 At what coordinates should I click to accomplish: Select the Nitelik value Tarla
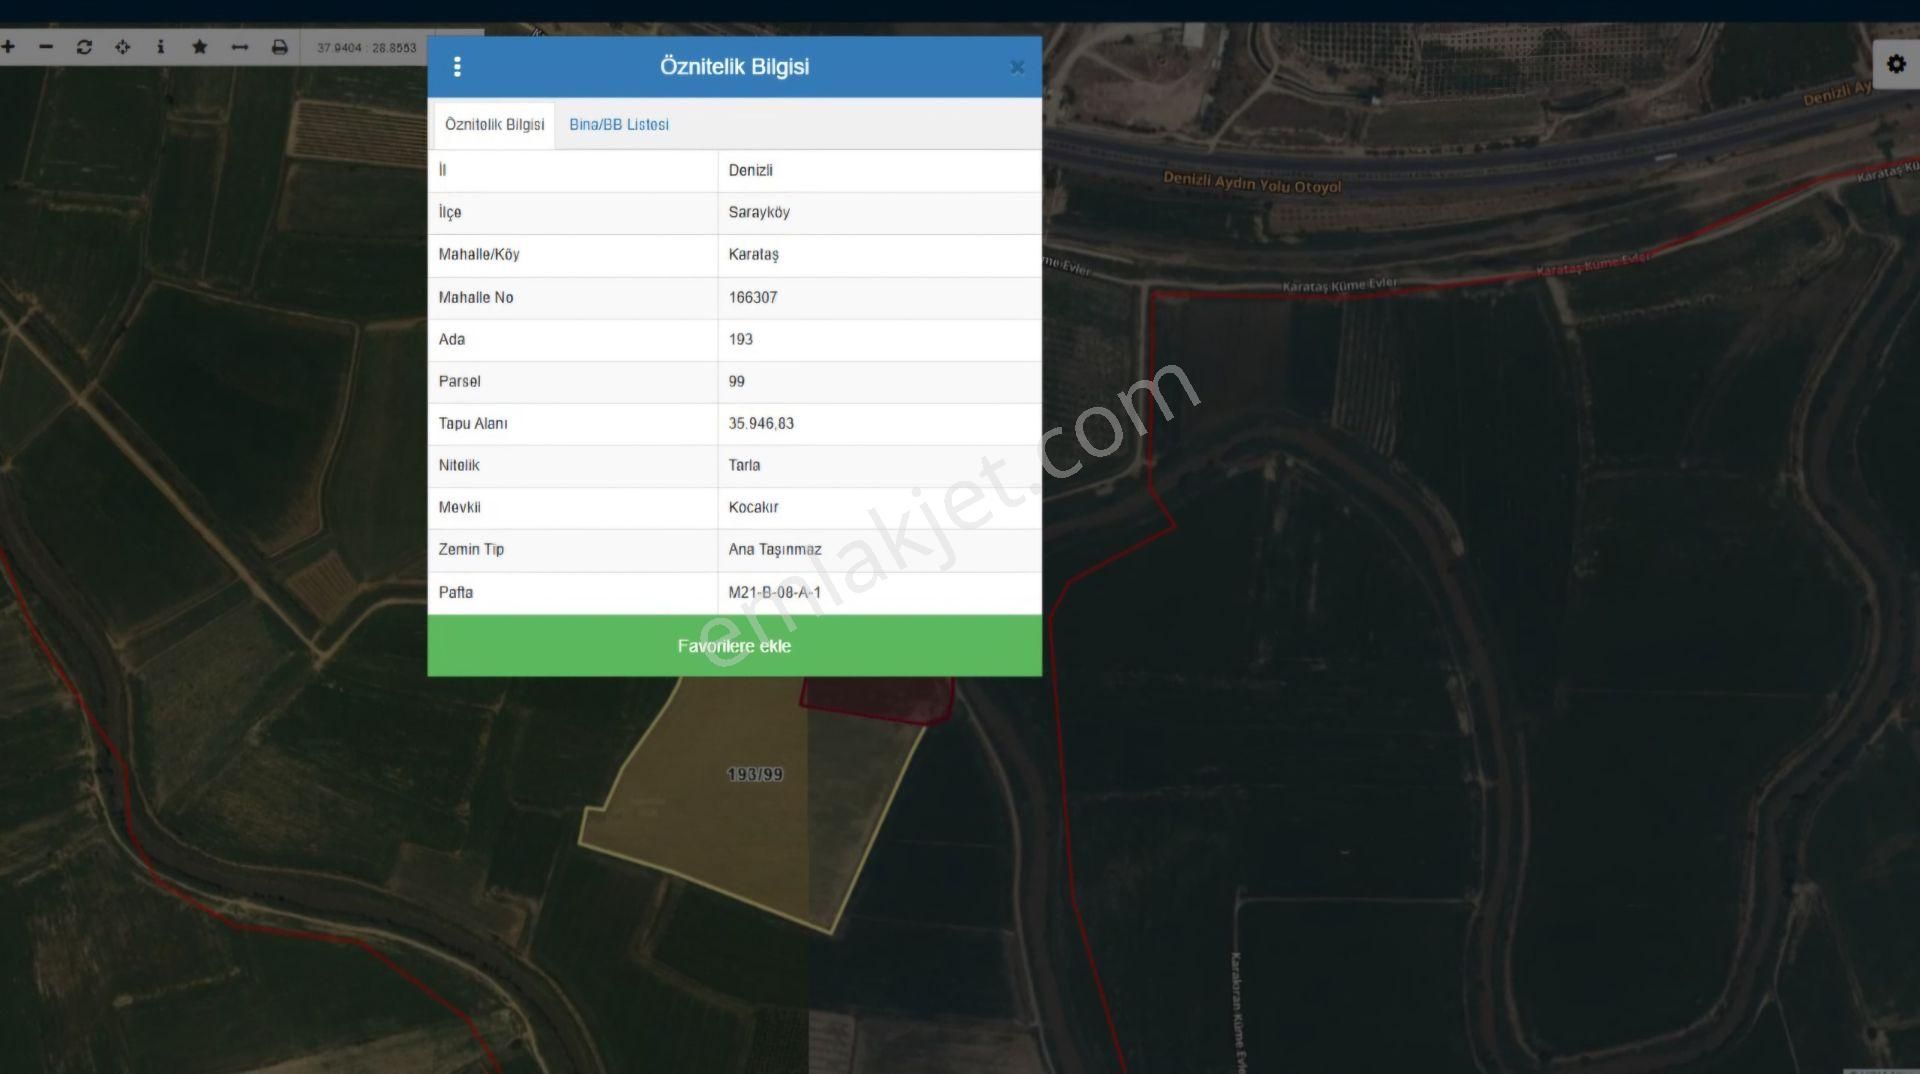coord(744,465)
